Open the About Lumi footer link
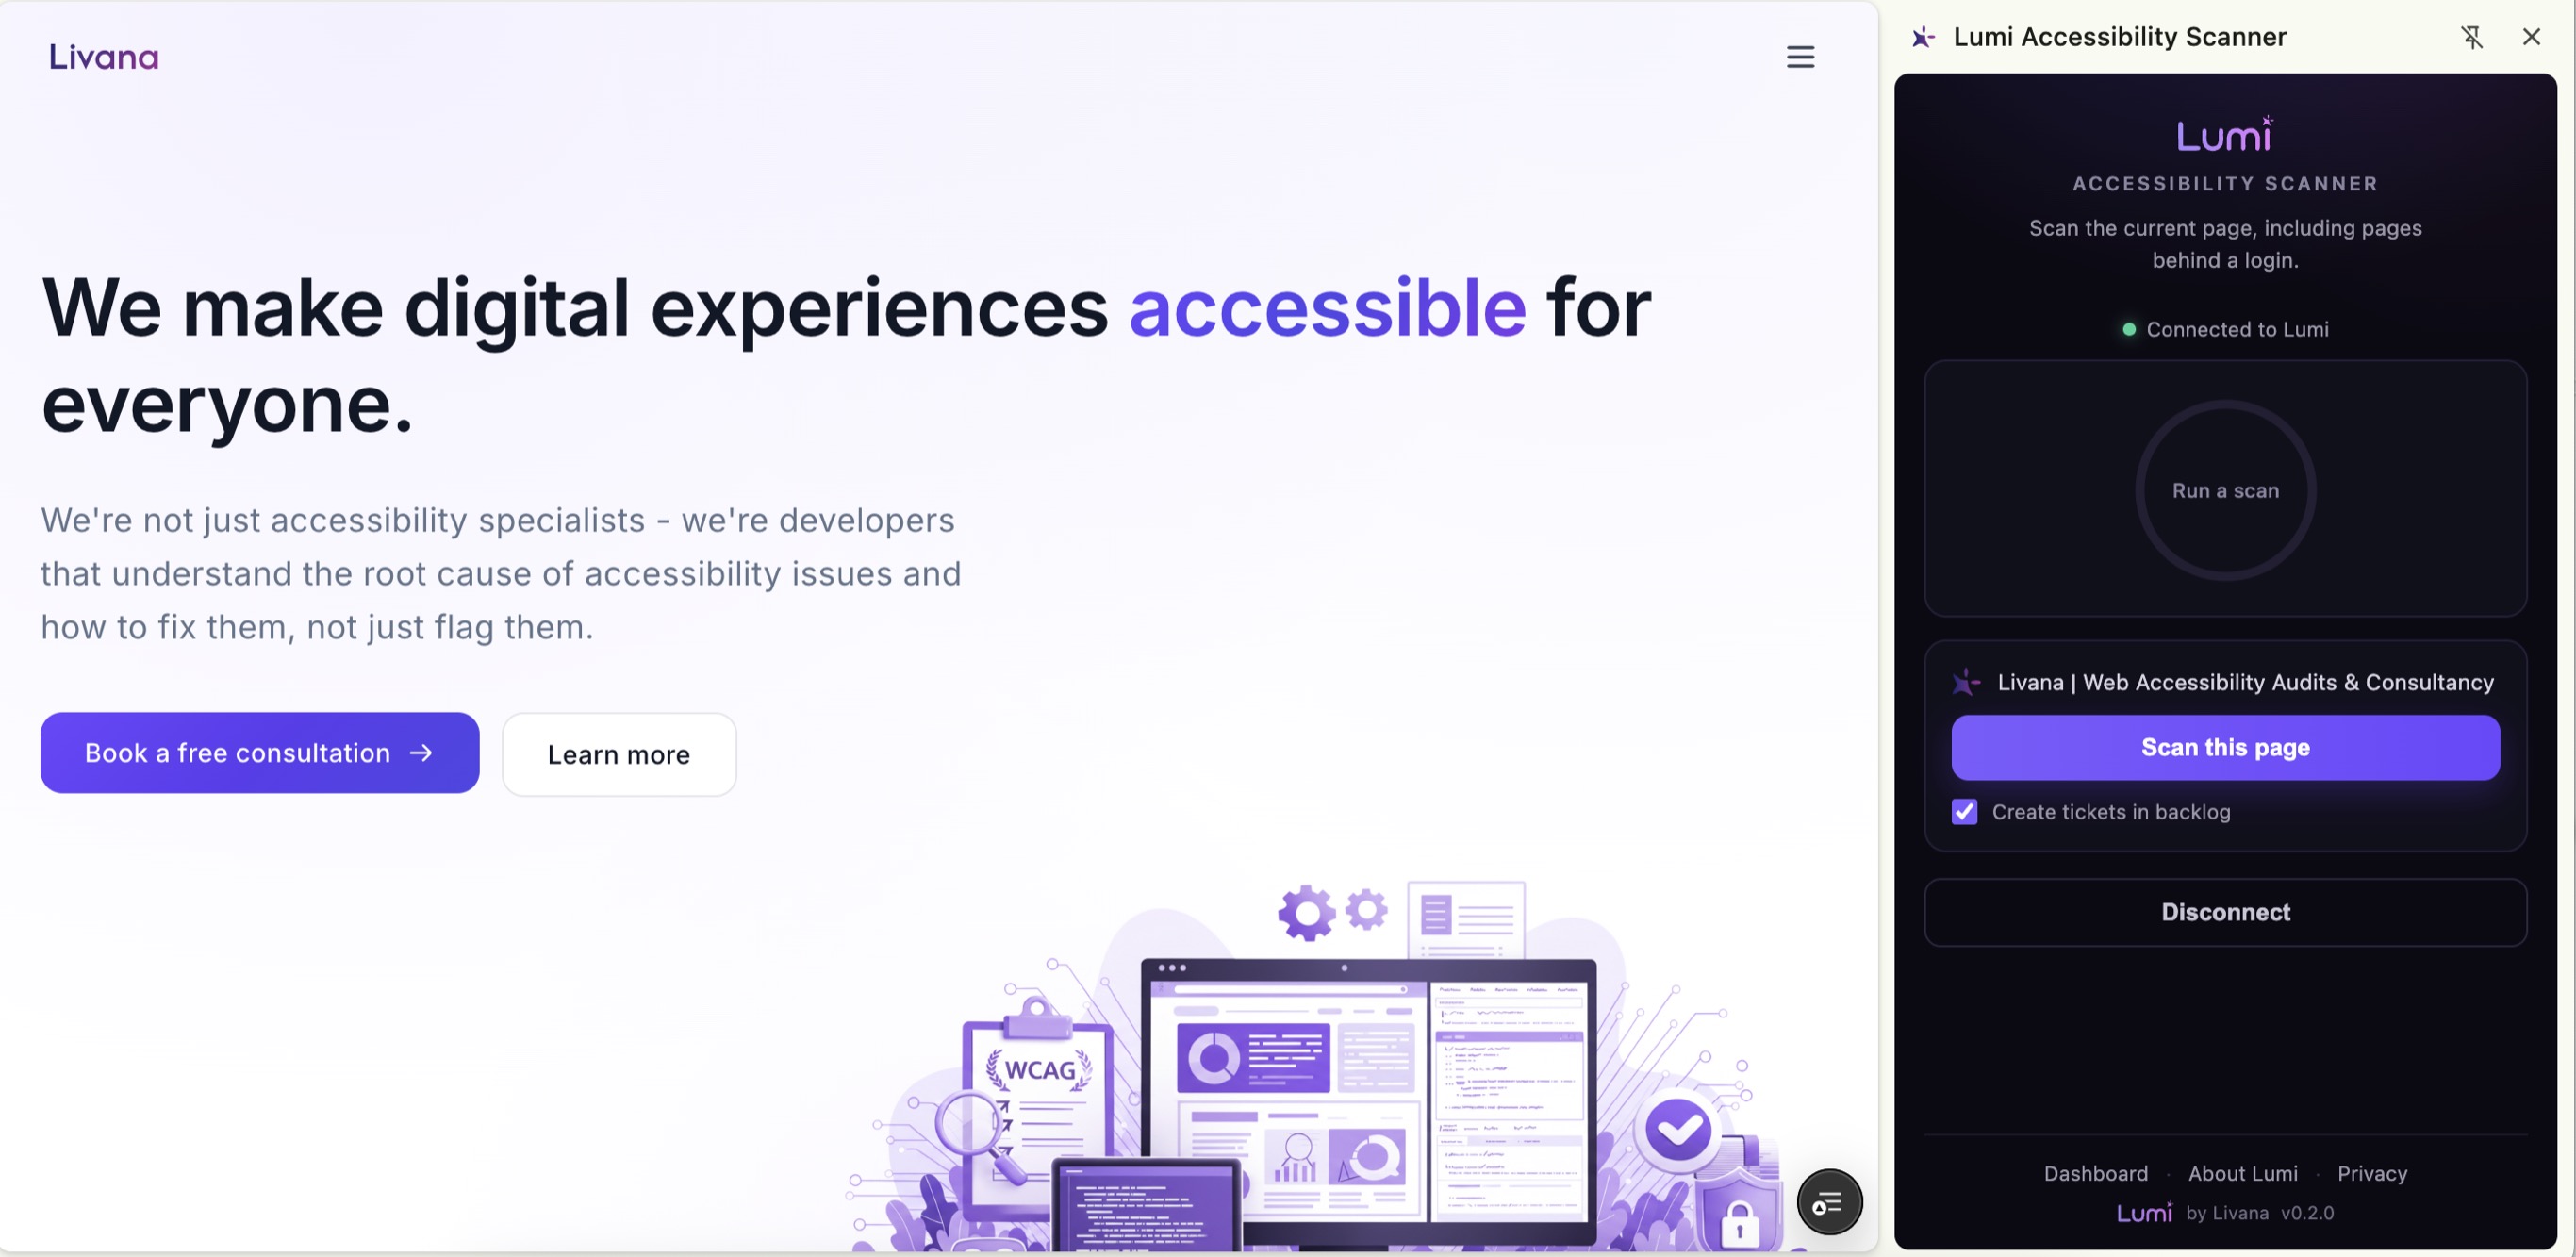This screenshot has width=2576, height=1257. click(x=2242, y=1173)
